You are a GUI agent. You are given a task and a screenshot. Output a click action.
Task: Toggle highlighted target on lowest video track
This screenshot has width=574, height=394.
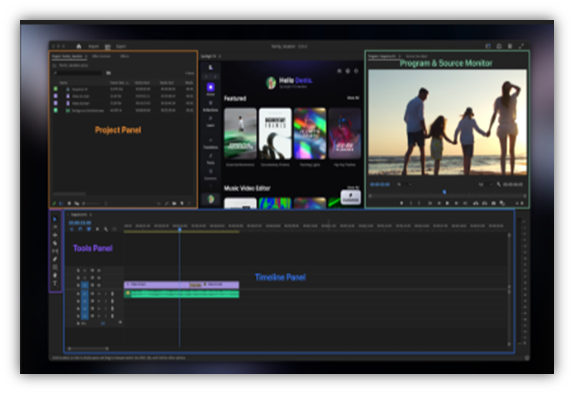pyautogui.click(x=85, y=285)
